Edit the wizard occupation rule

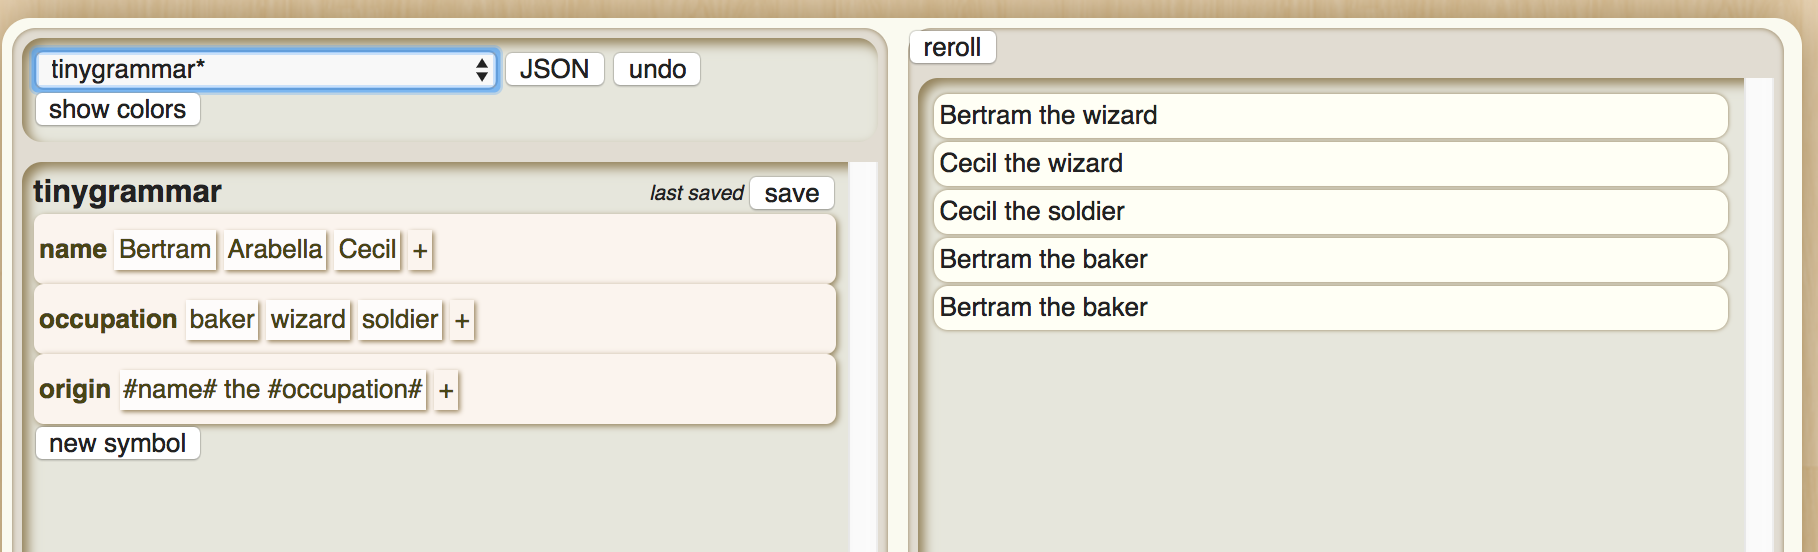(x=308, y=319)
